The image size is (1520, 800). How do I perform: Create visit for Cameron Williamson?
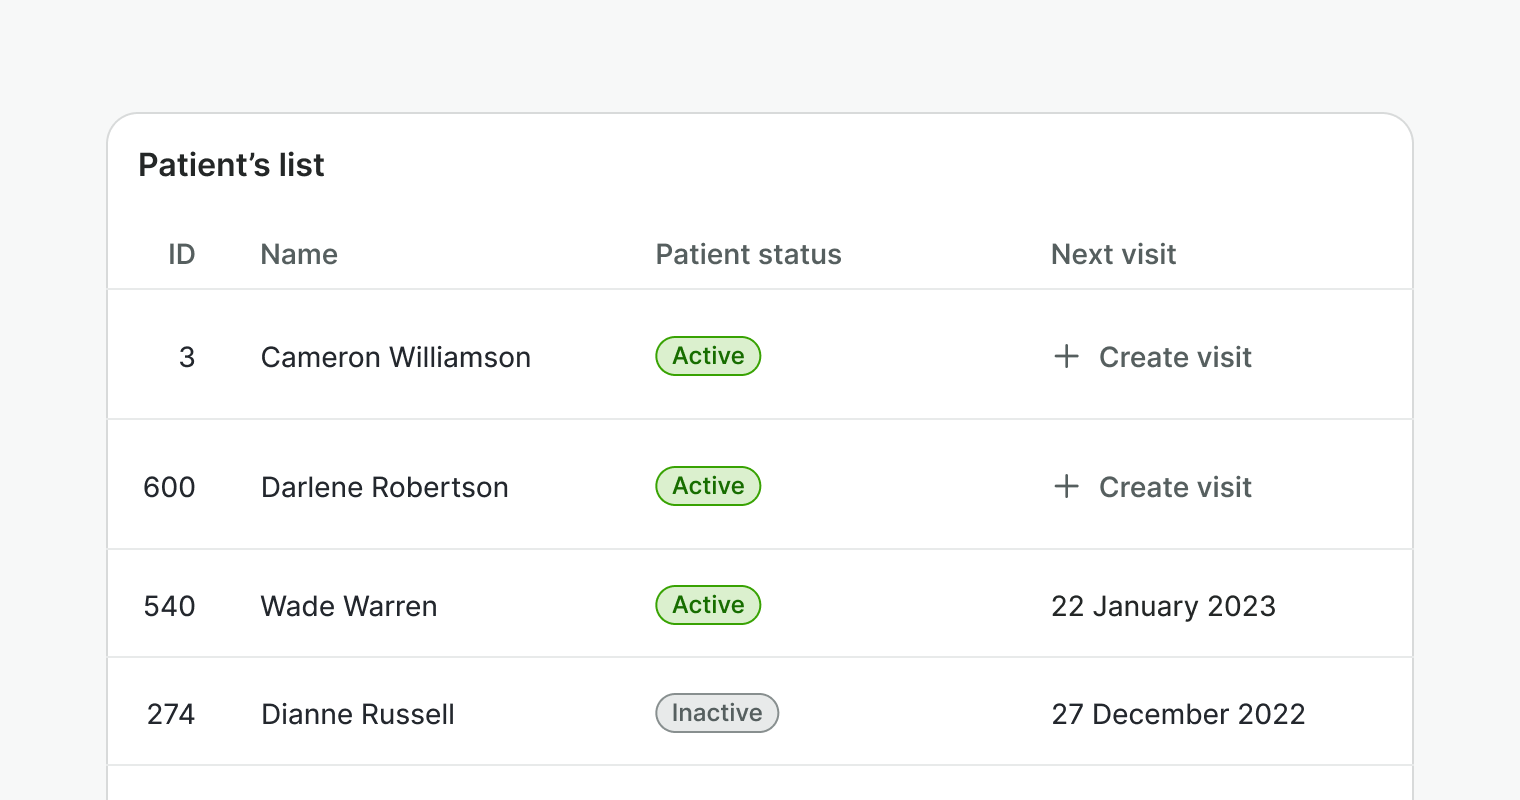1174,357
